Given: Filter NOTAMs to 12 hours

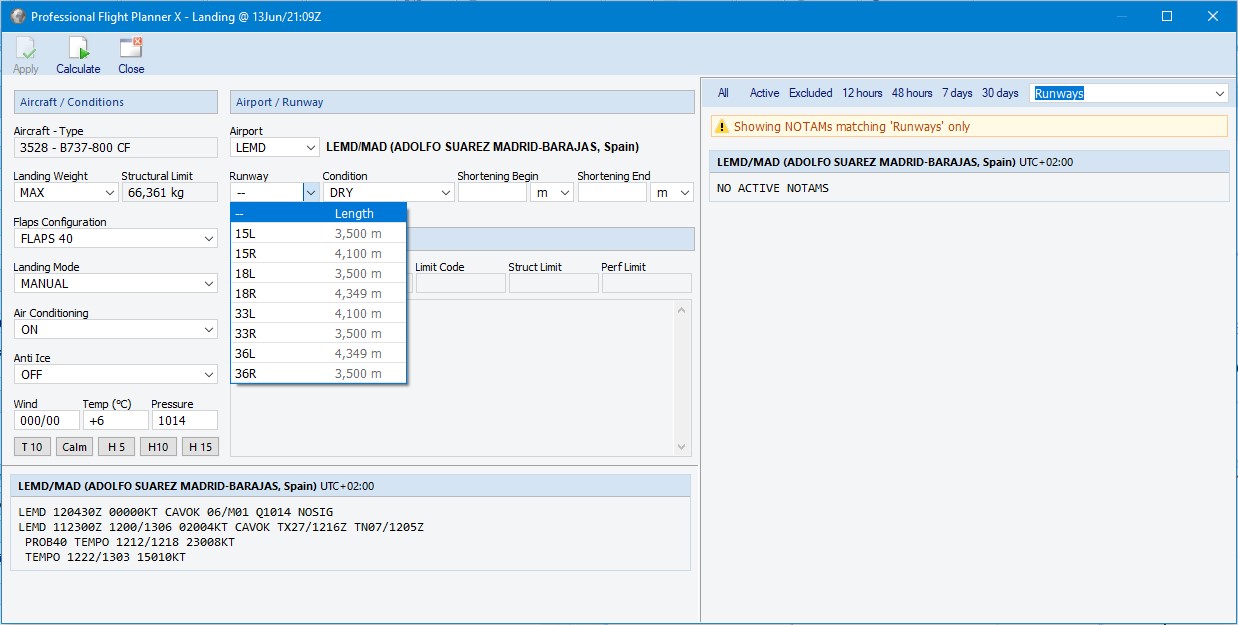Looking at the screenshot, I should click(x=862, y=93).
